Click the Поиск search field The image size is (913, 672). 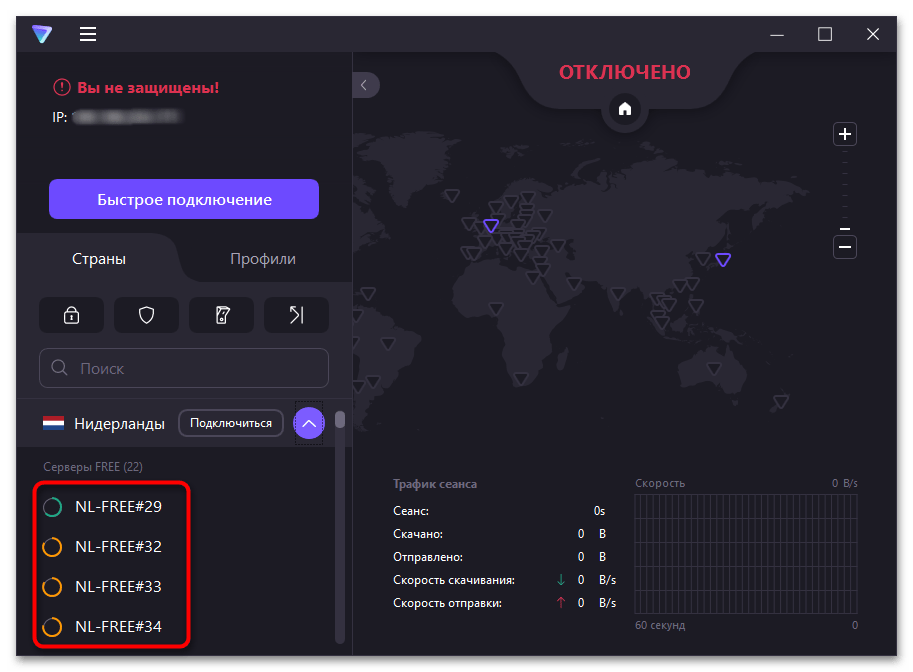pyautogui.click(x=184, y=368)
